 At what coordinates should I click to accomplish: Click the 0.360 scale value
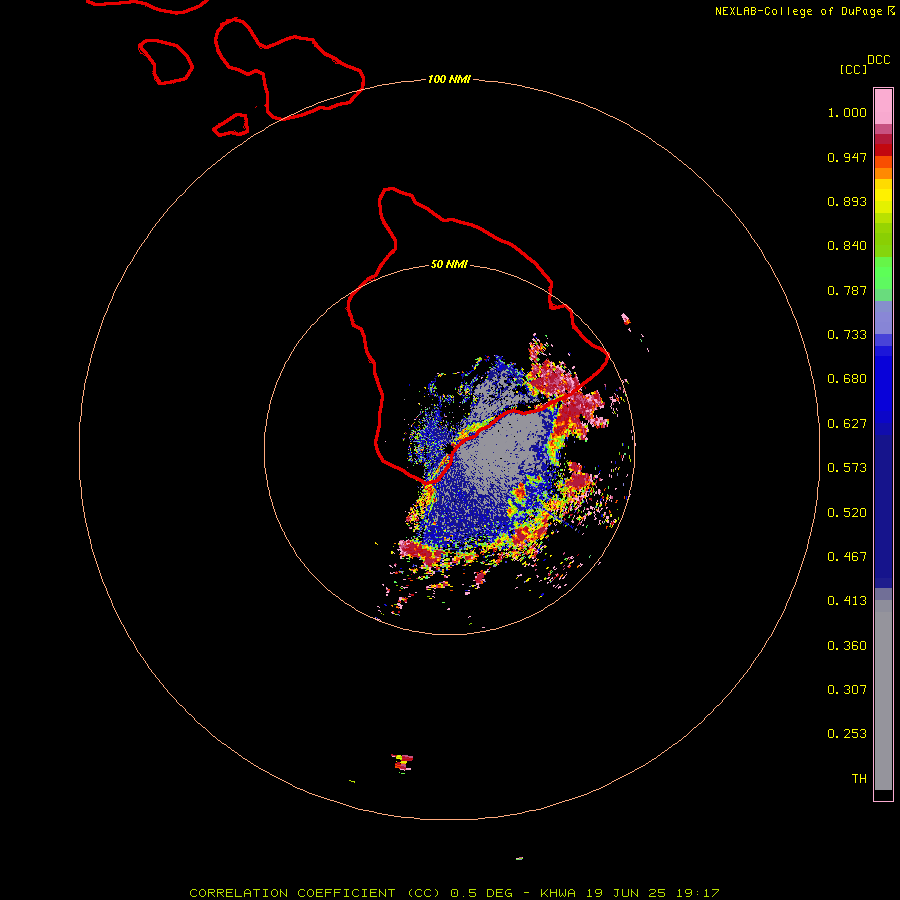847,646
